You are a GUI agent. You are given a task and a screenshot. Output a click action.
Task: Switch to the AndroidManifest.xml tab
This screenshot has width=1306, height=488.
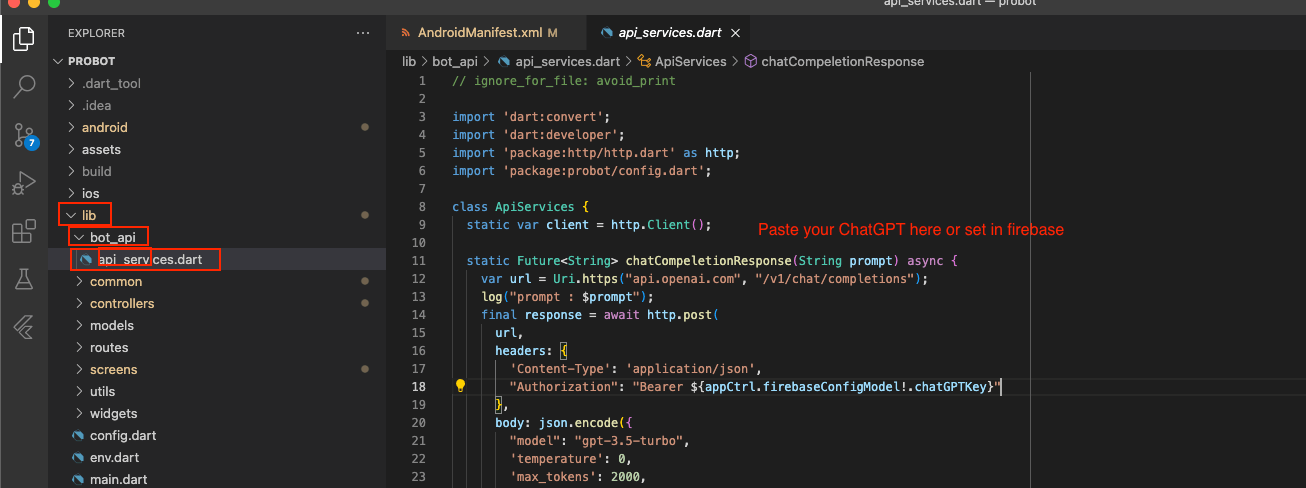tap(478, 33)
